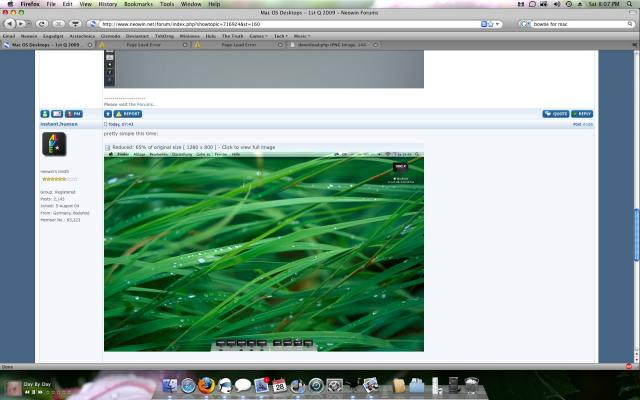Click the vertical scrollbar thumb of the page
This screenshot has height=400, width=640.
[x=636, y=235]
